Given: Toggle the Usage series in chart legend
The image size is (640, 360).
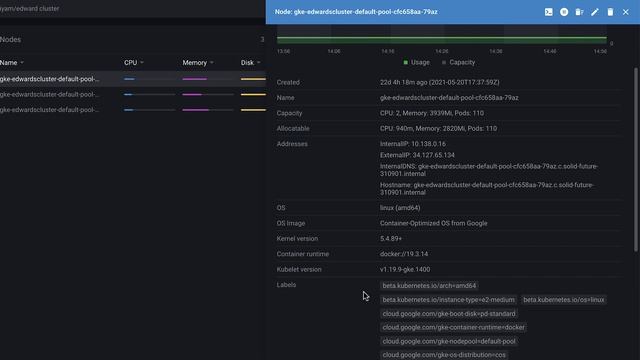Looking at the screenshot, I should tap(416, 62).
